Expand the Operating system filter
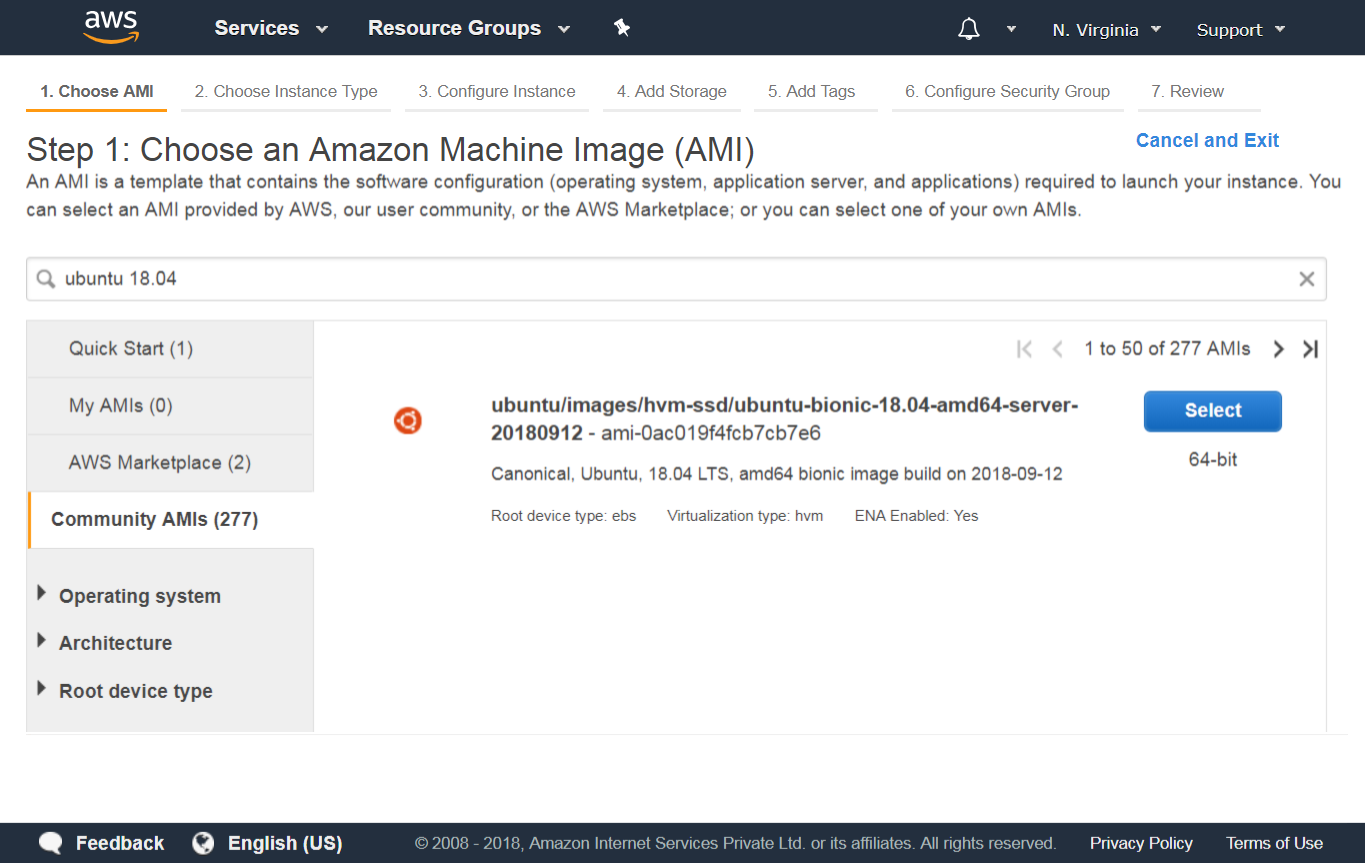1366x863 pixels. (129, 596)
